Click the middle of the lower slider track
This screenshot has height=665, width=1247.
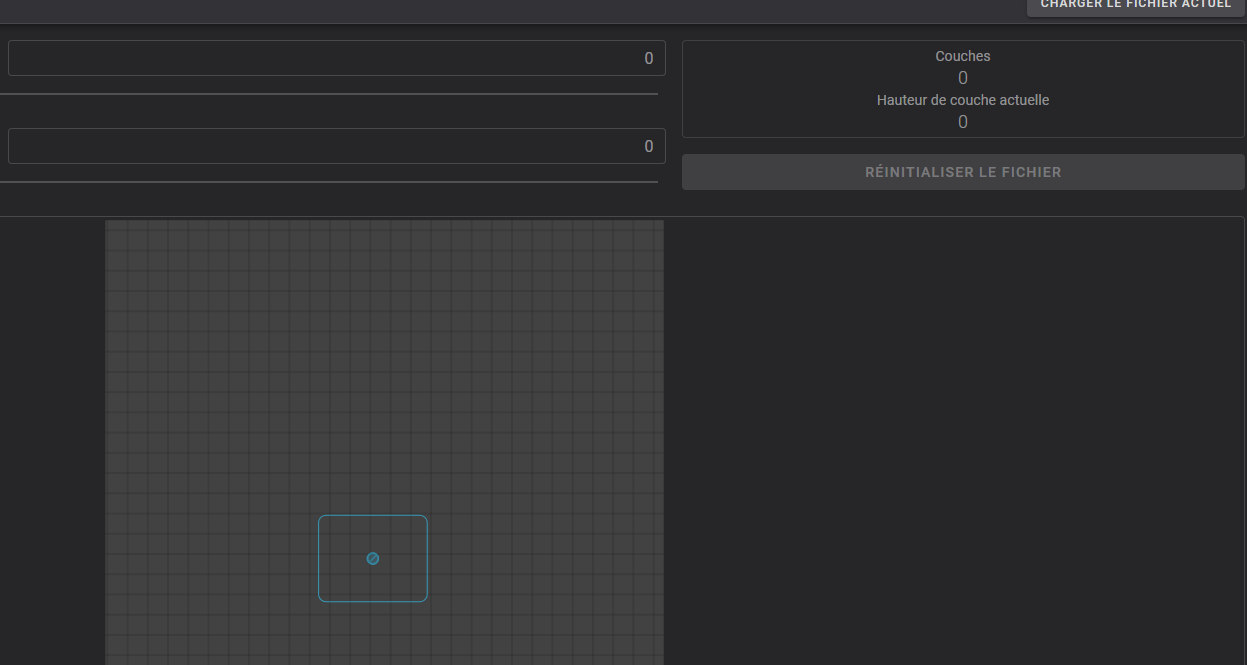point(329,182)
